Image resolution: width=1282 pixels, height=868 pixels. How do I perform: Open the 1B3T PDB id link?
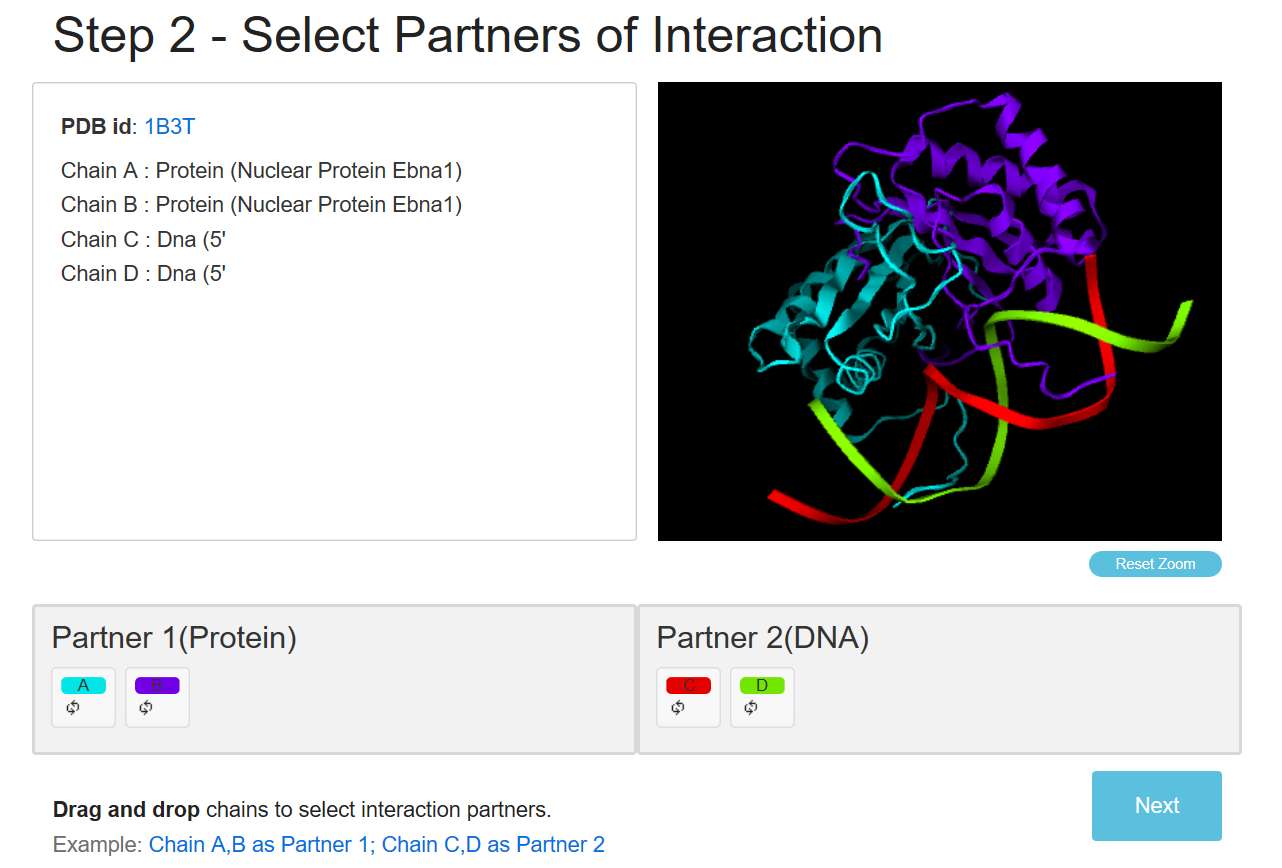point(170,127)
